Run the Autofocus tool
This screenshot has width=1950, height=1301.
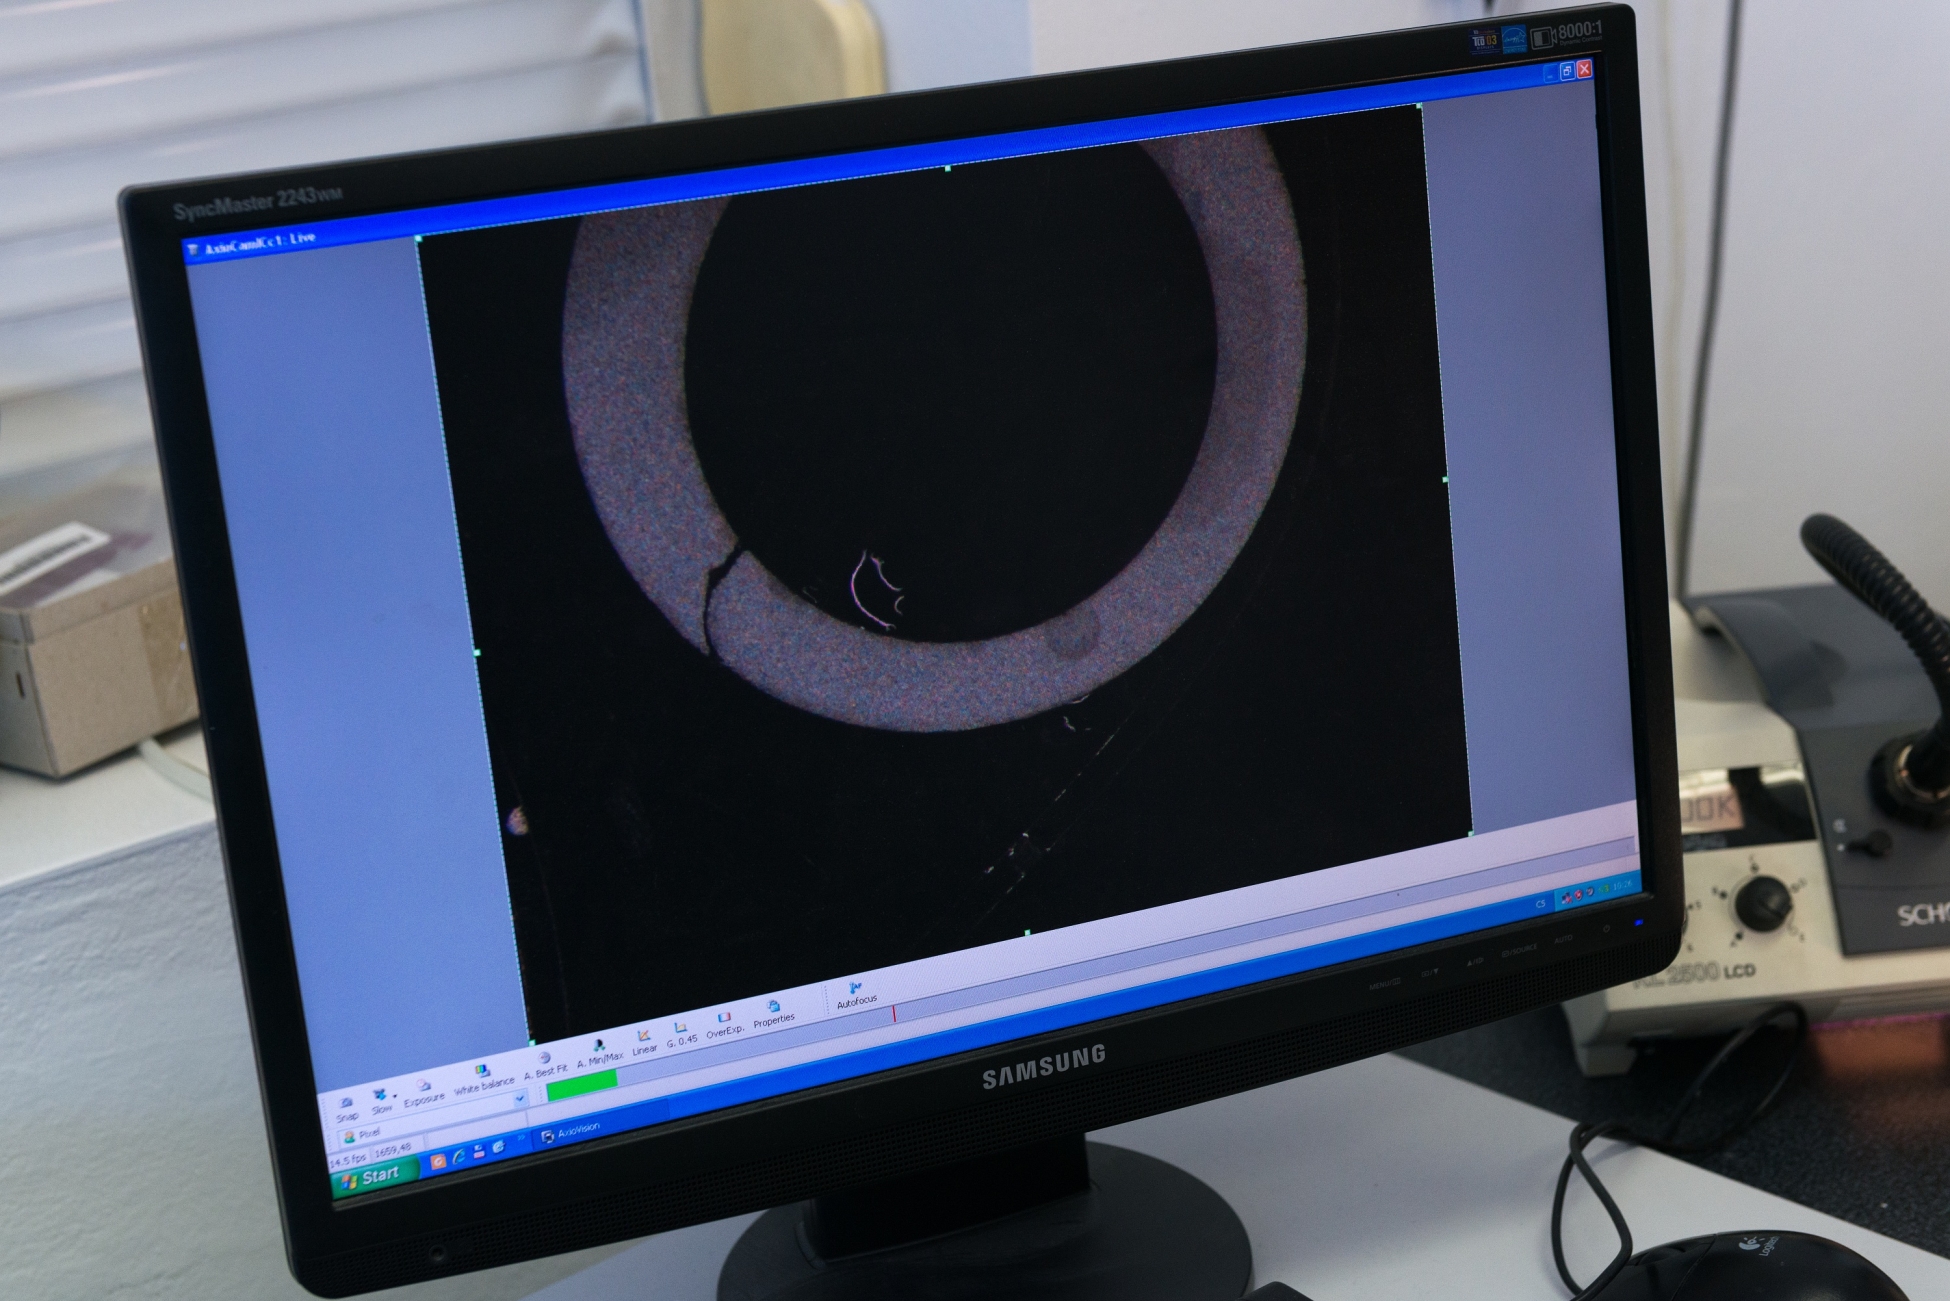[855, 988]
